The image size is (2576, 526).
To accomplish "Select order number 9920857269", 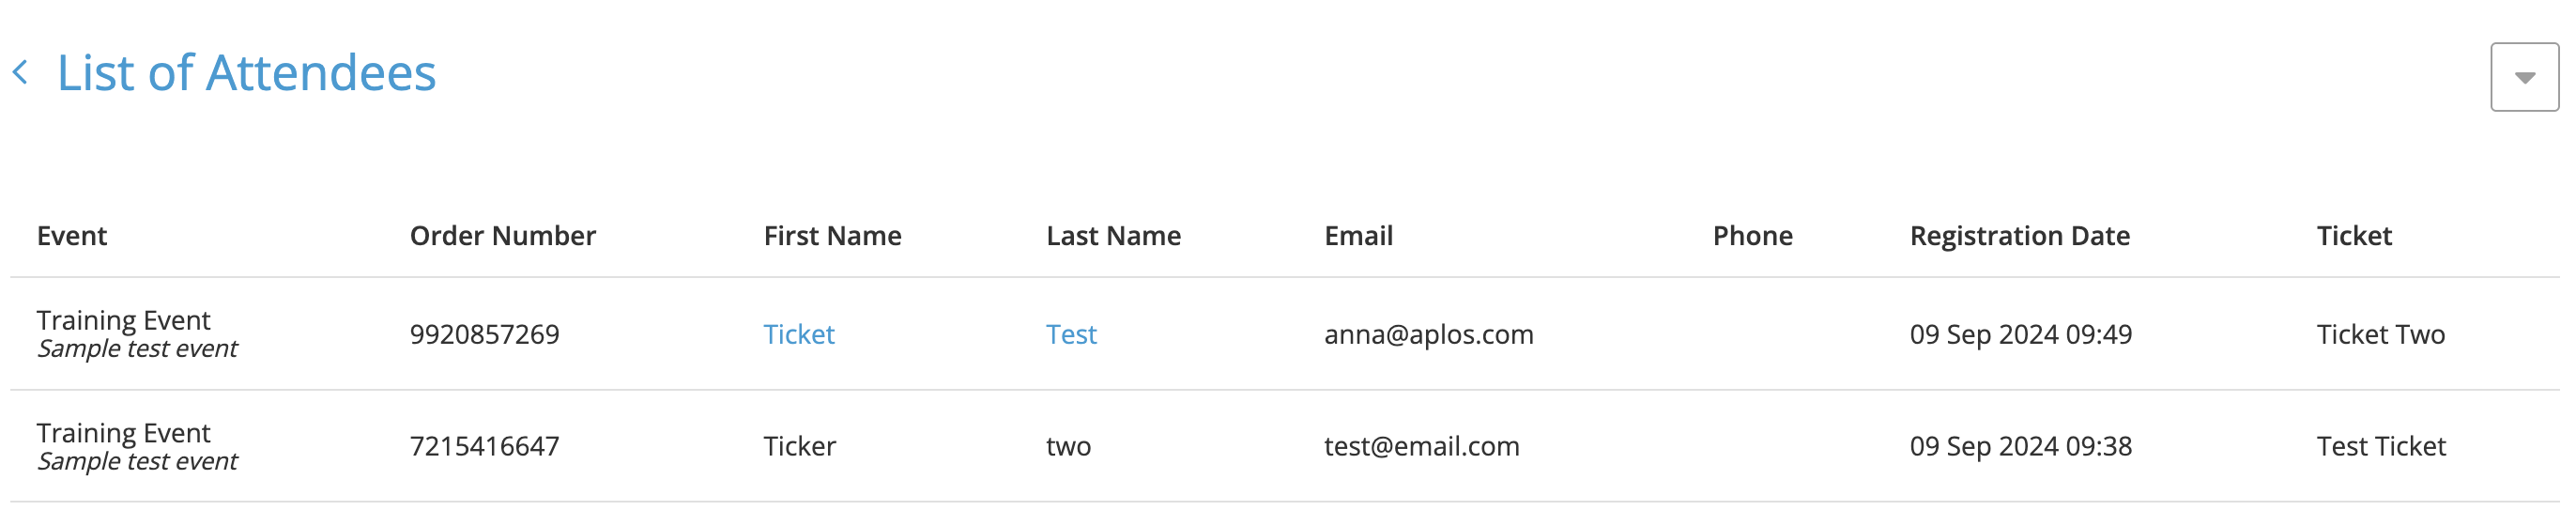I will click(x=484, y=334).
